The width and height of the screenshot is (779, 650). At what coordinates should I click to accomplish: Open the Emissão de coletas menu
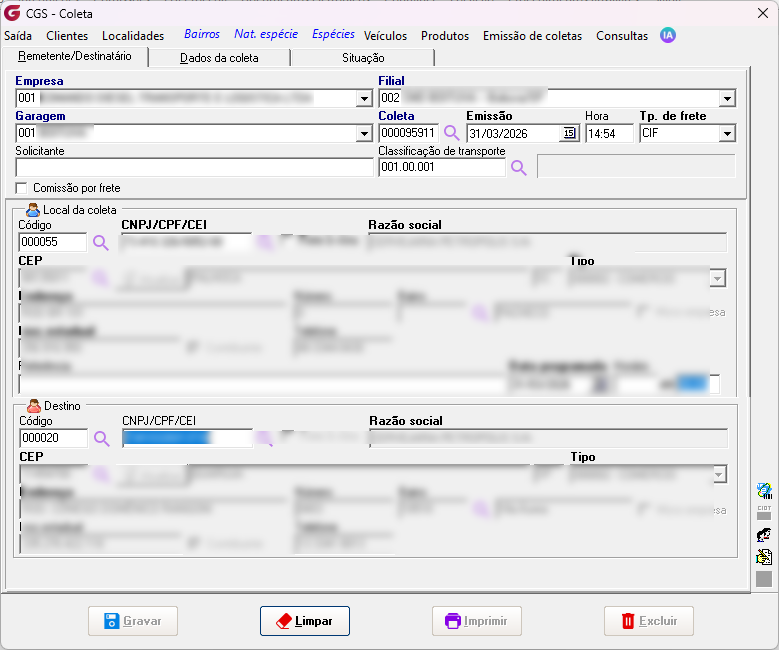pyautogui.click(x=532, y=36)
